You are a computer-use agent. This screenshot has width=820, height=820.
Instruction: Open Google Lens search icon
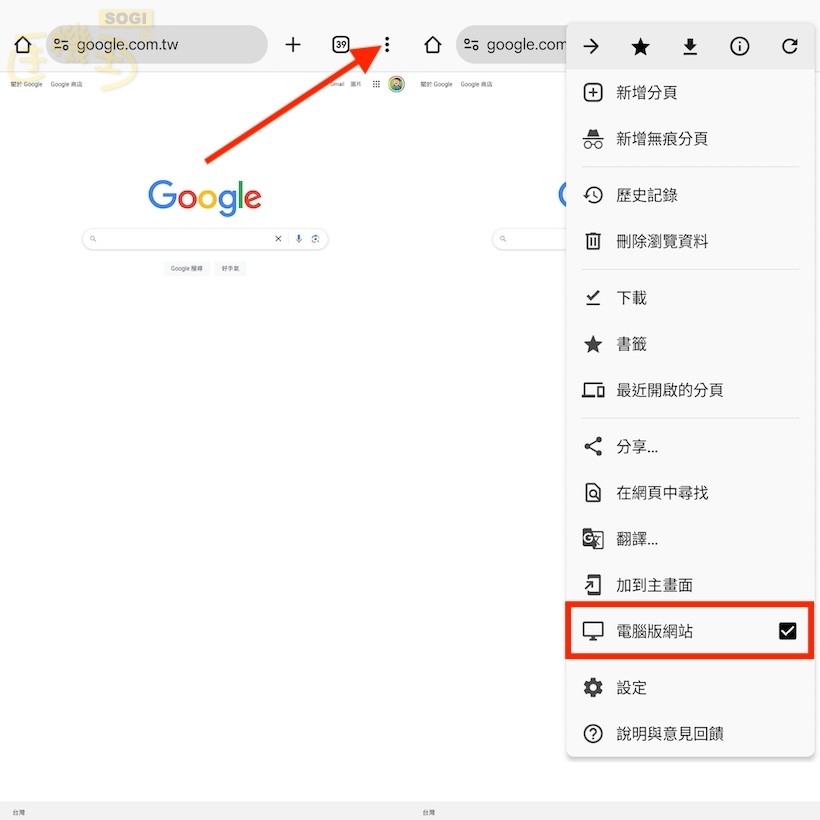pos(315,239)
